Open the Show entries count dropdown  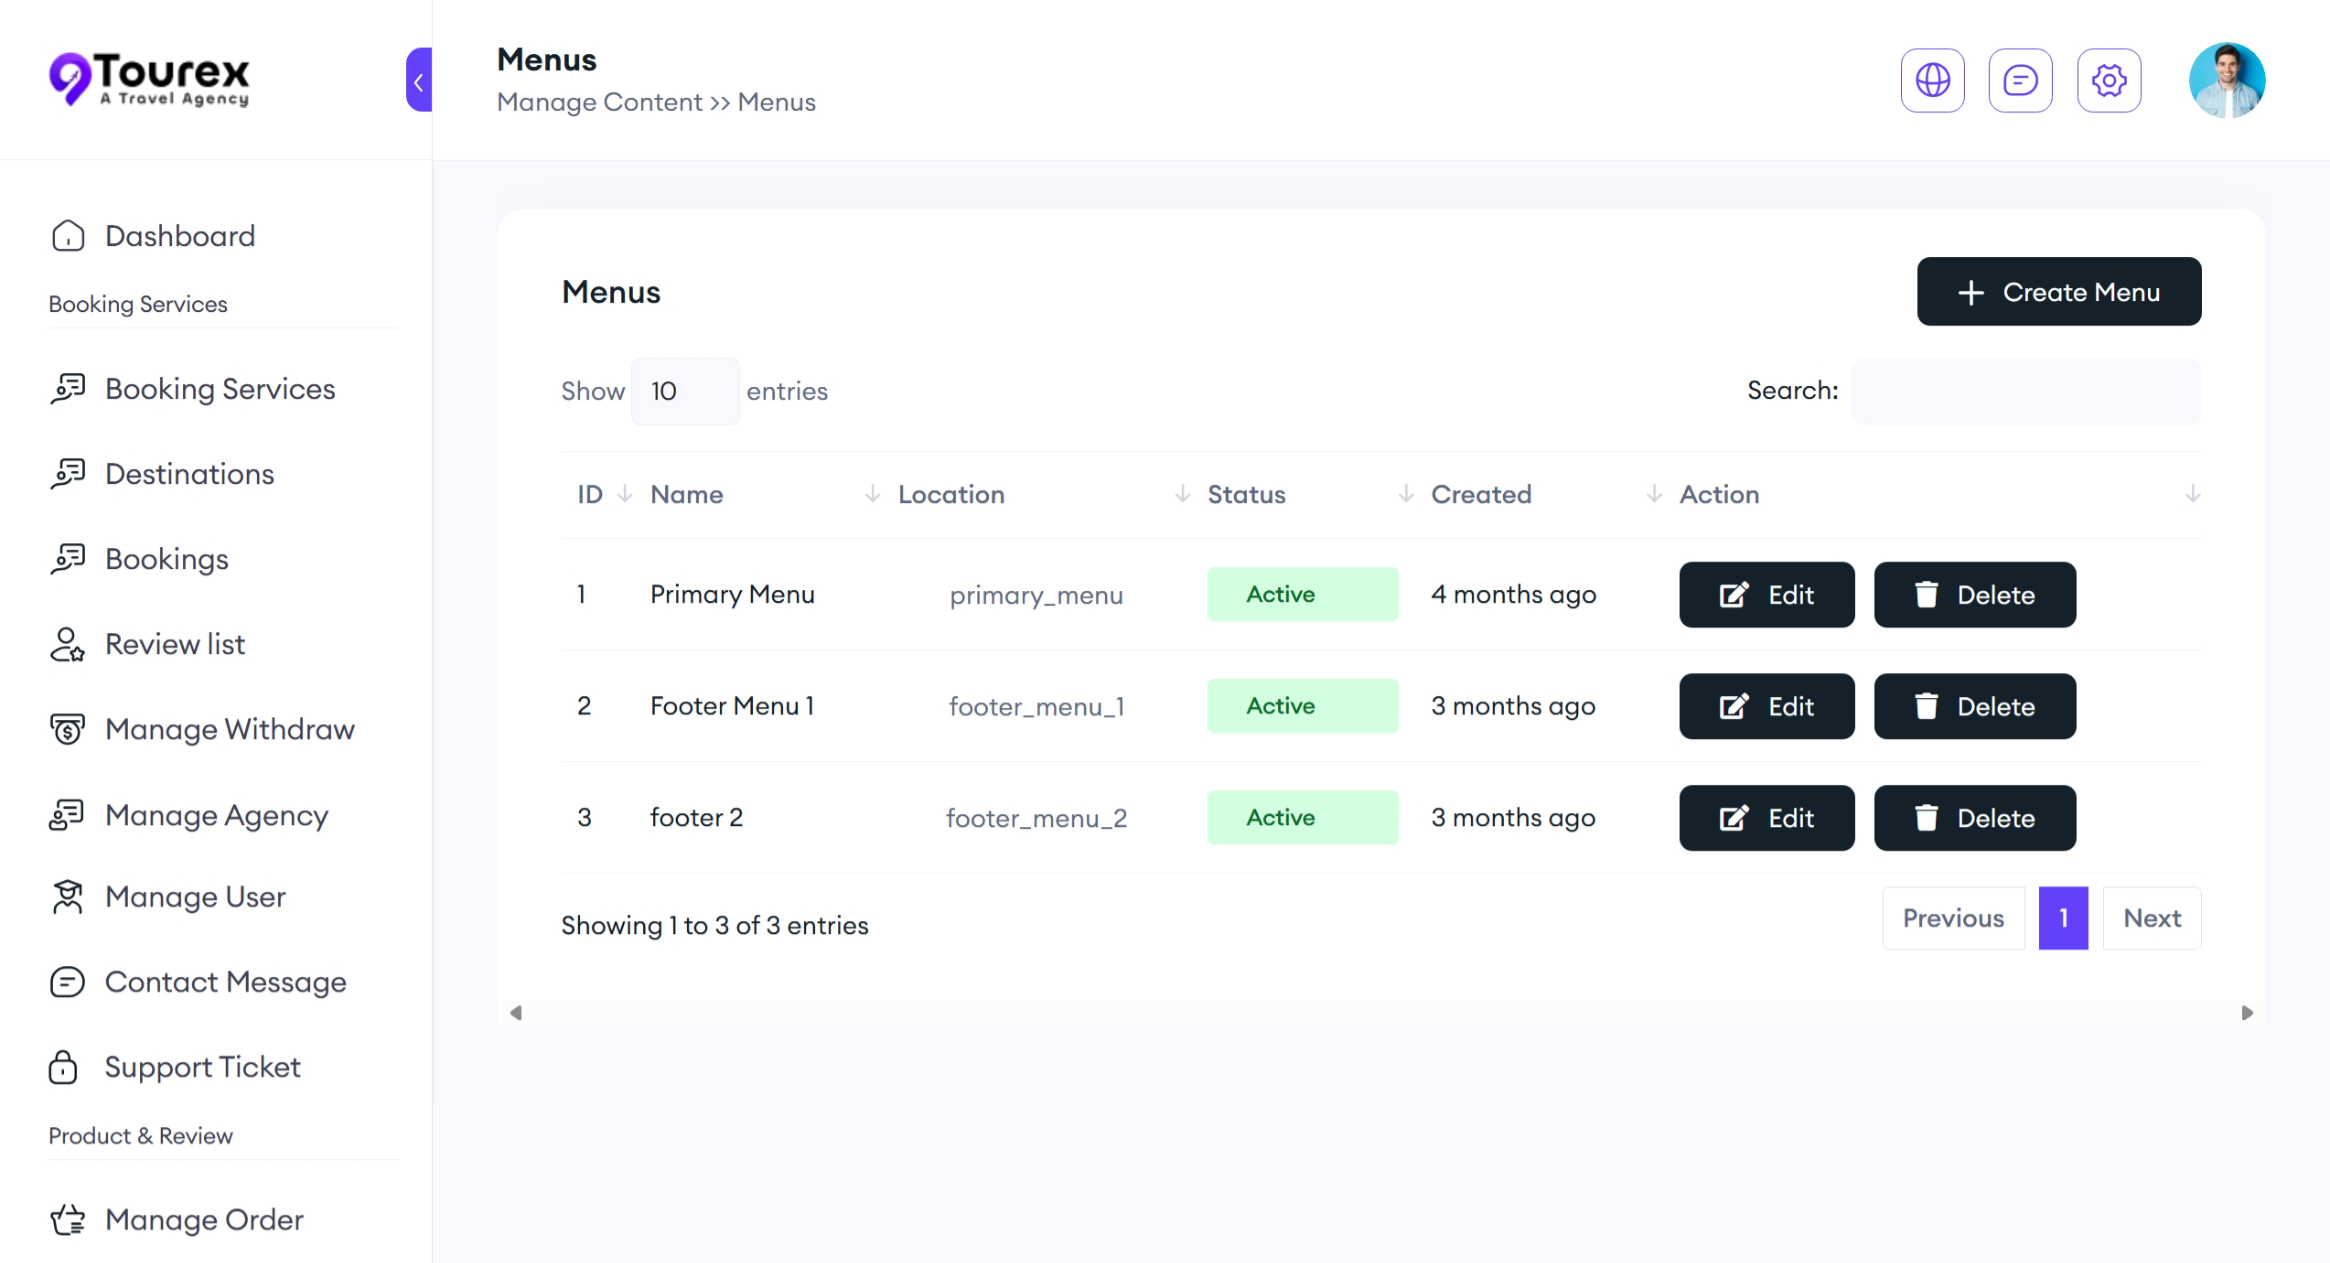point(685,391)
